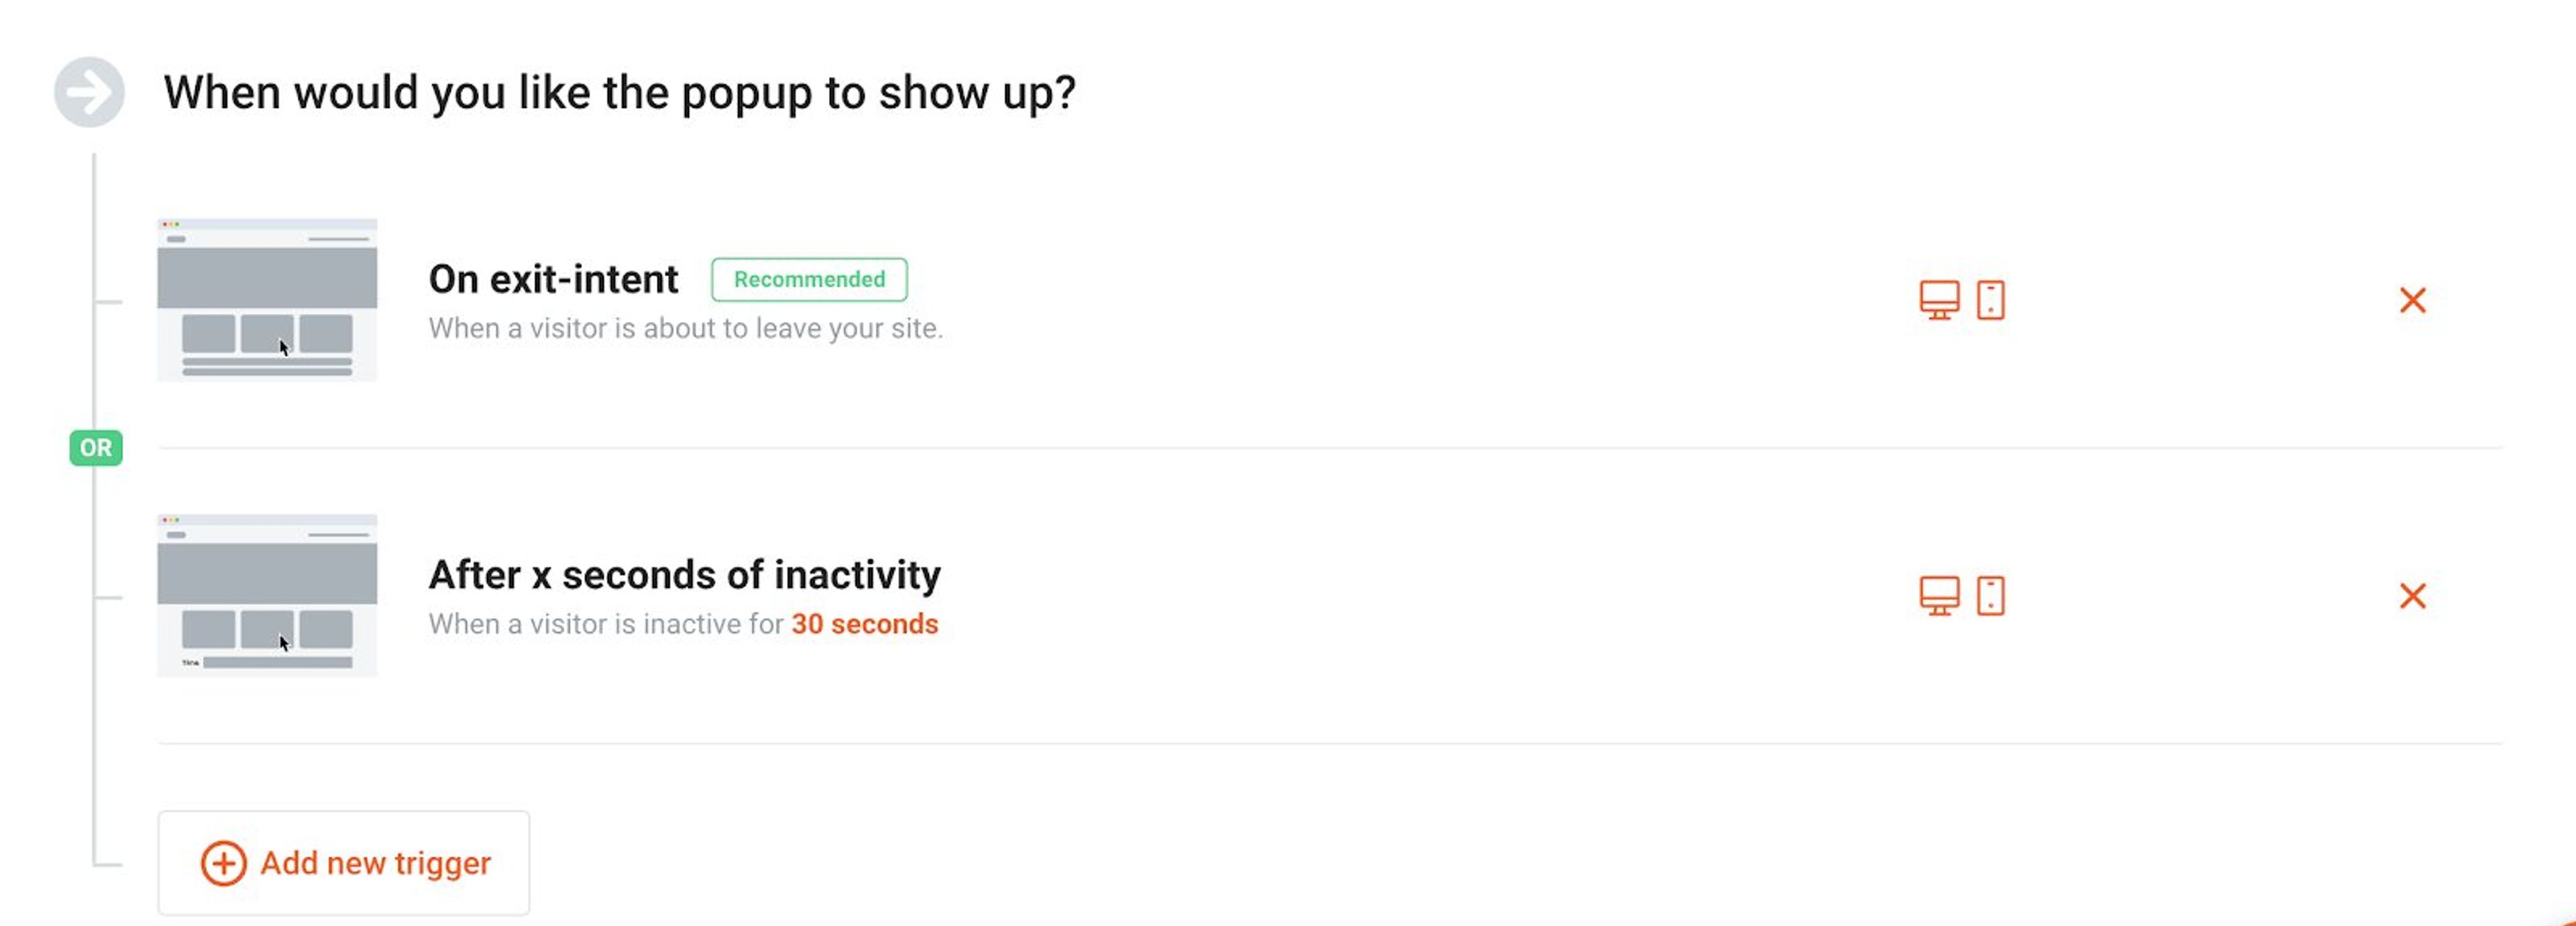The image size is (2576, 926).
Task: Remove the On exit-intent trigger
Action: (2413, 300)
